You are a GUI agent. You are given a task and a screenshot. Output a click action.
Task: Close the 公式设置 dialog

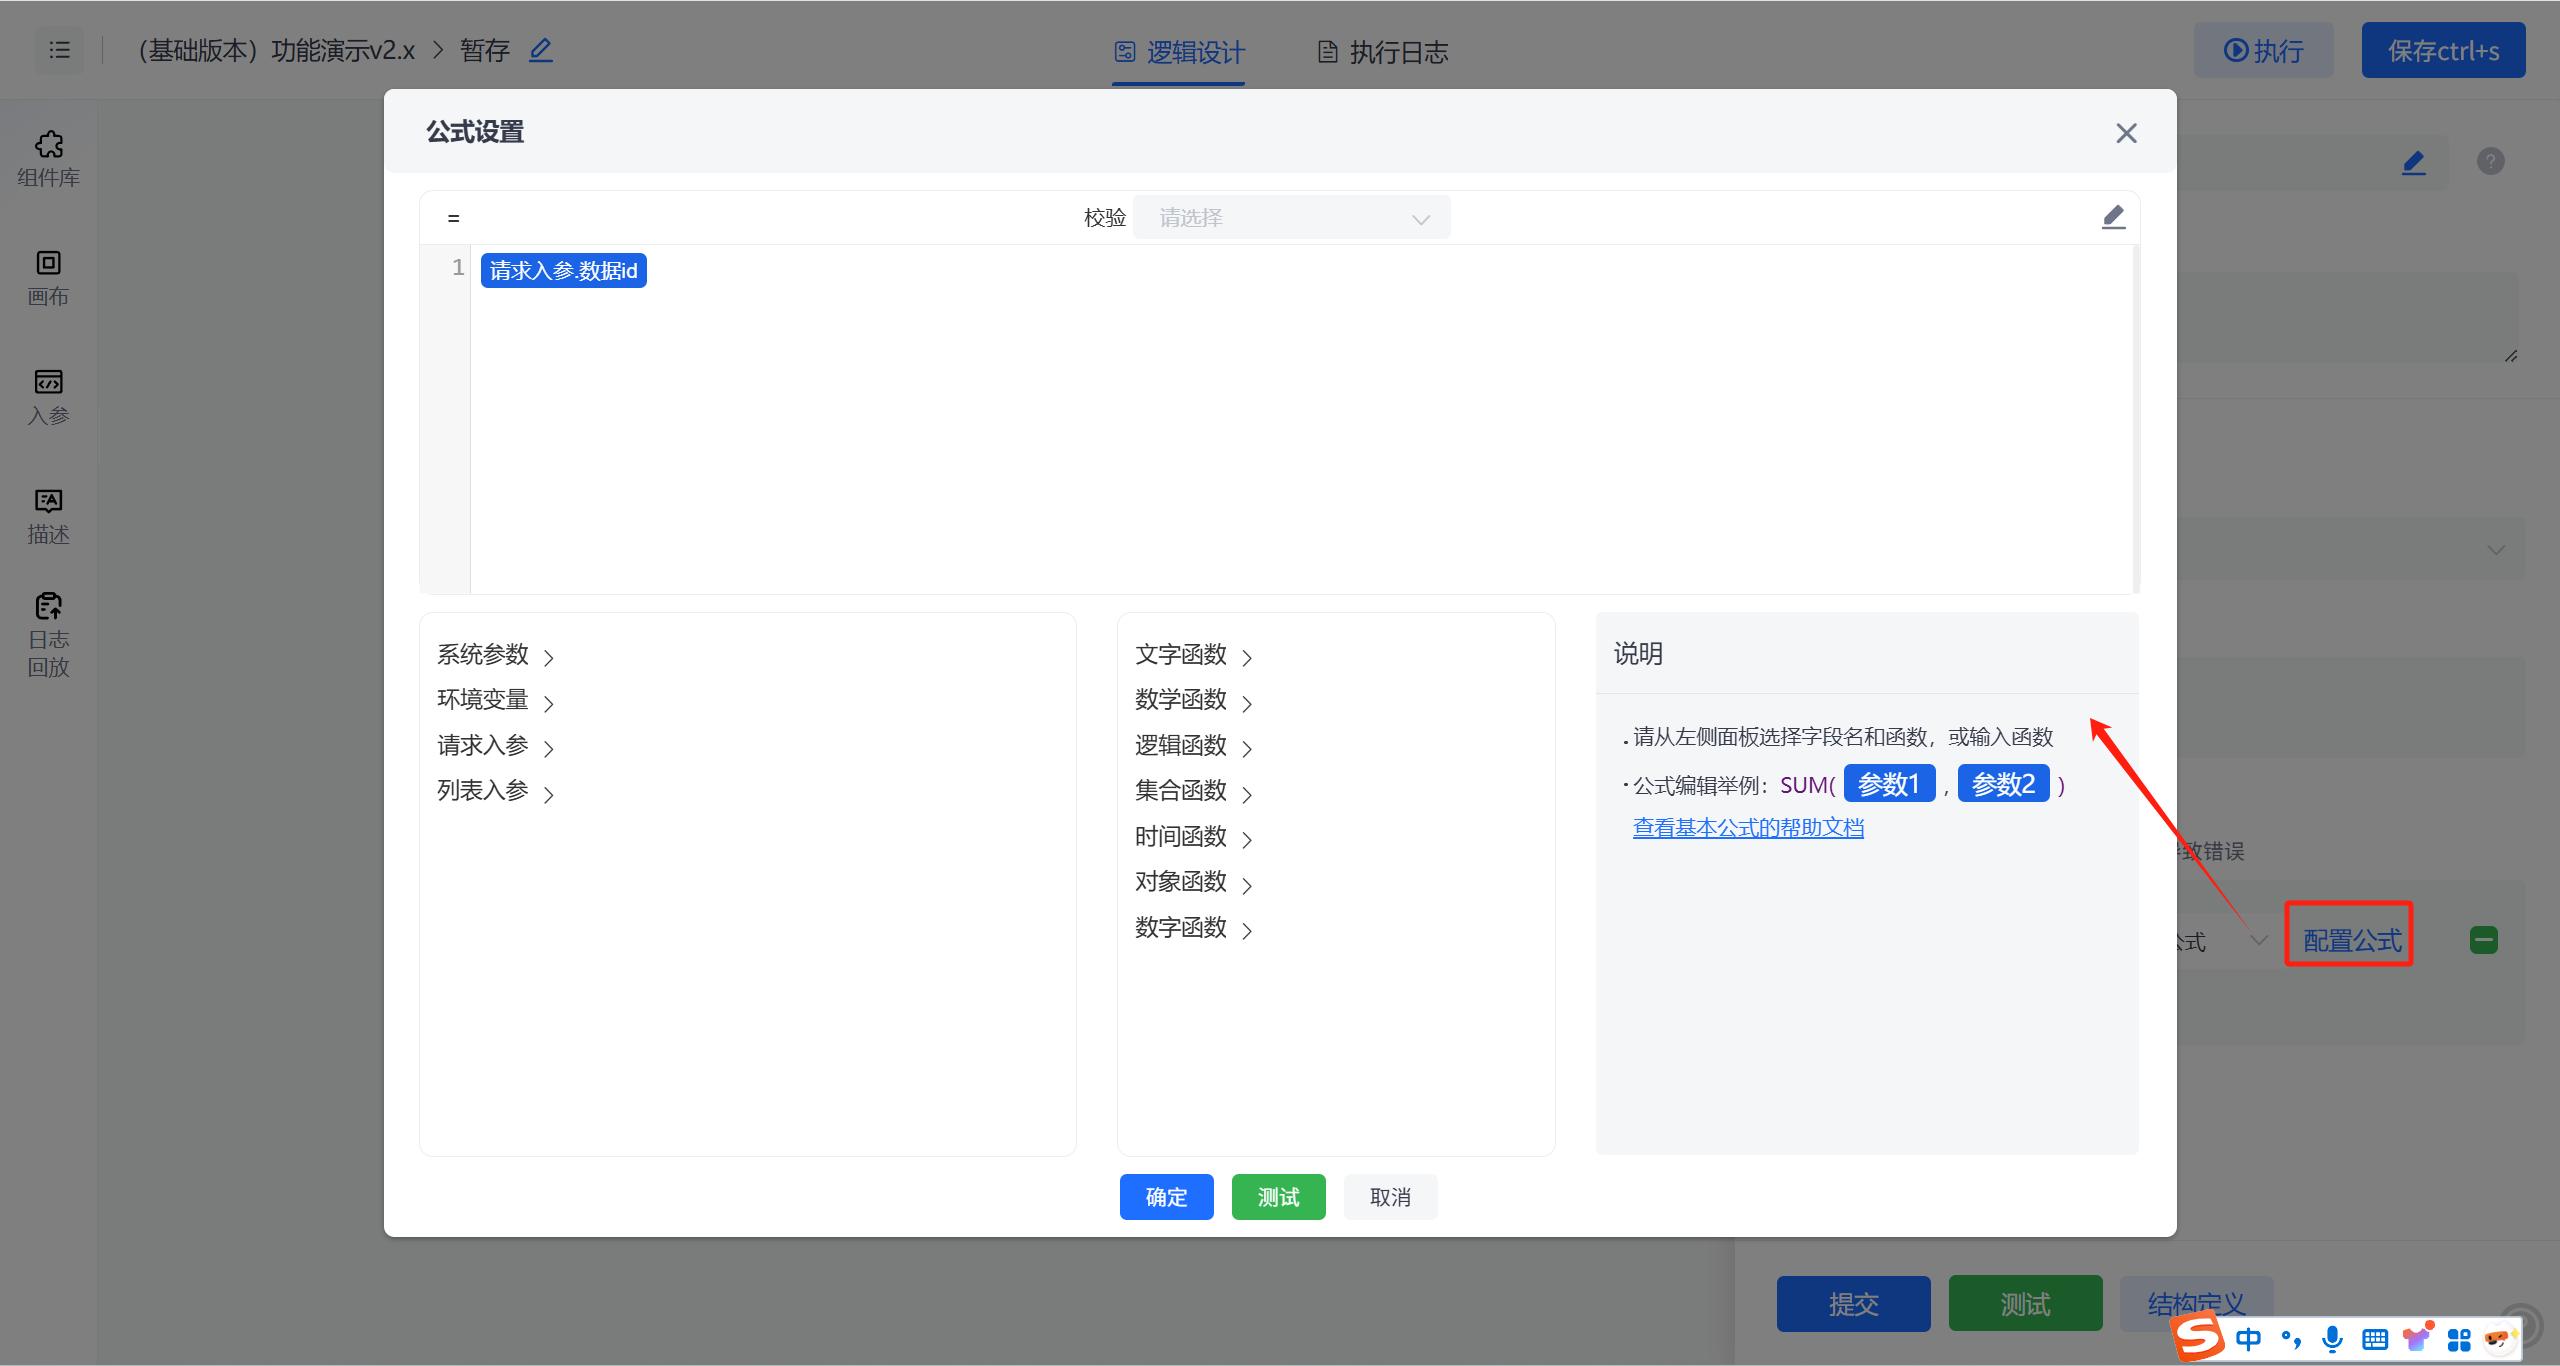[x=2126, y=133]
